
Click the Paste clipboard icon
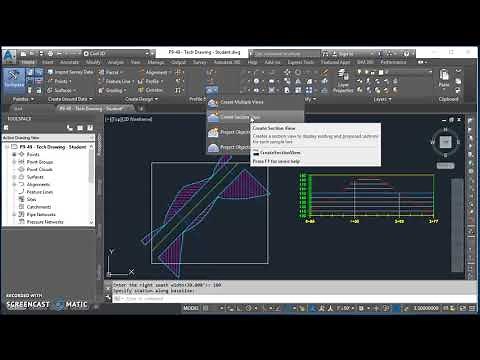click(x=444, y=75)
